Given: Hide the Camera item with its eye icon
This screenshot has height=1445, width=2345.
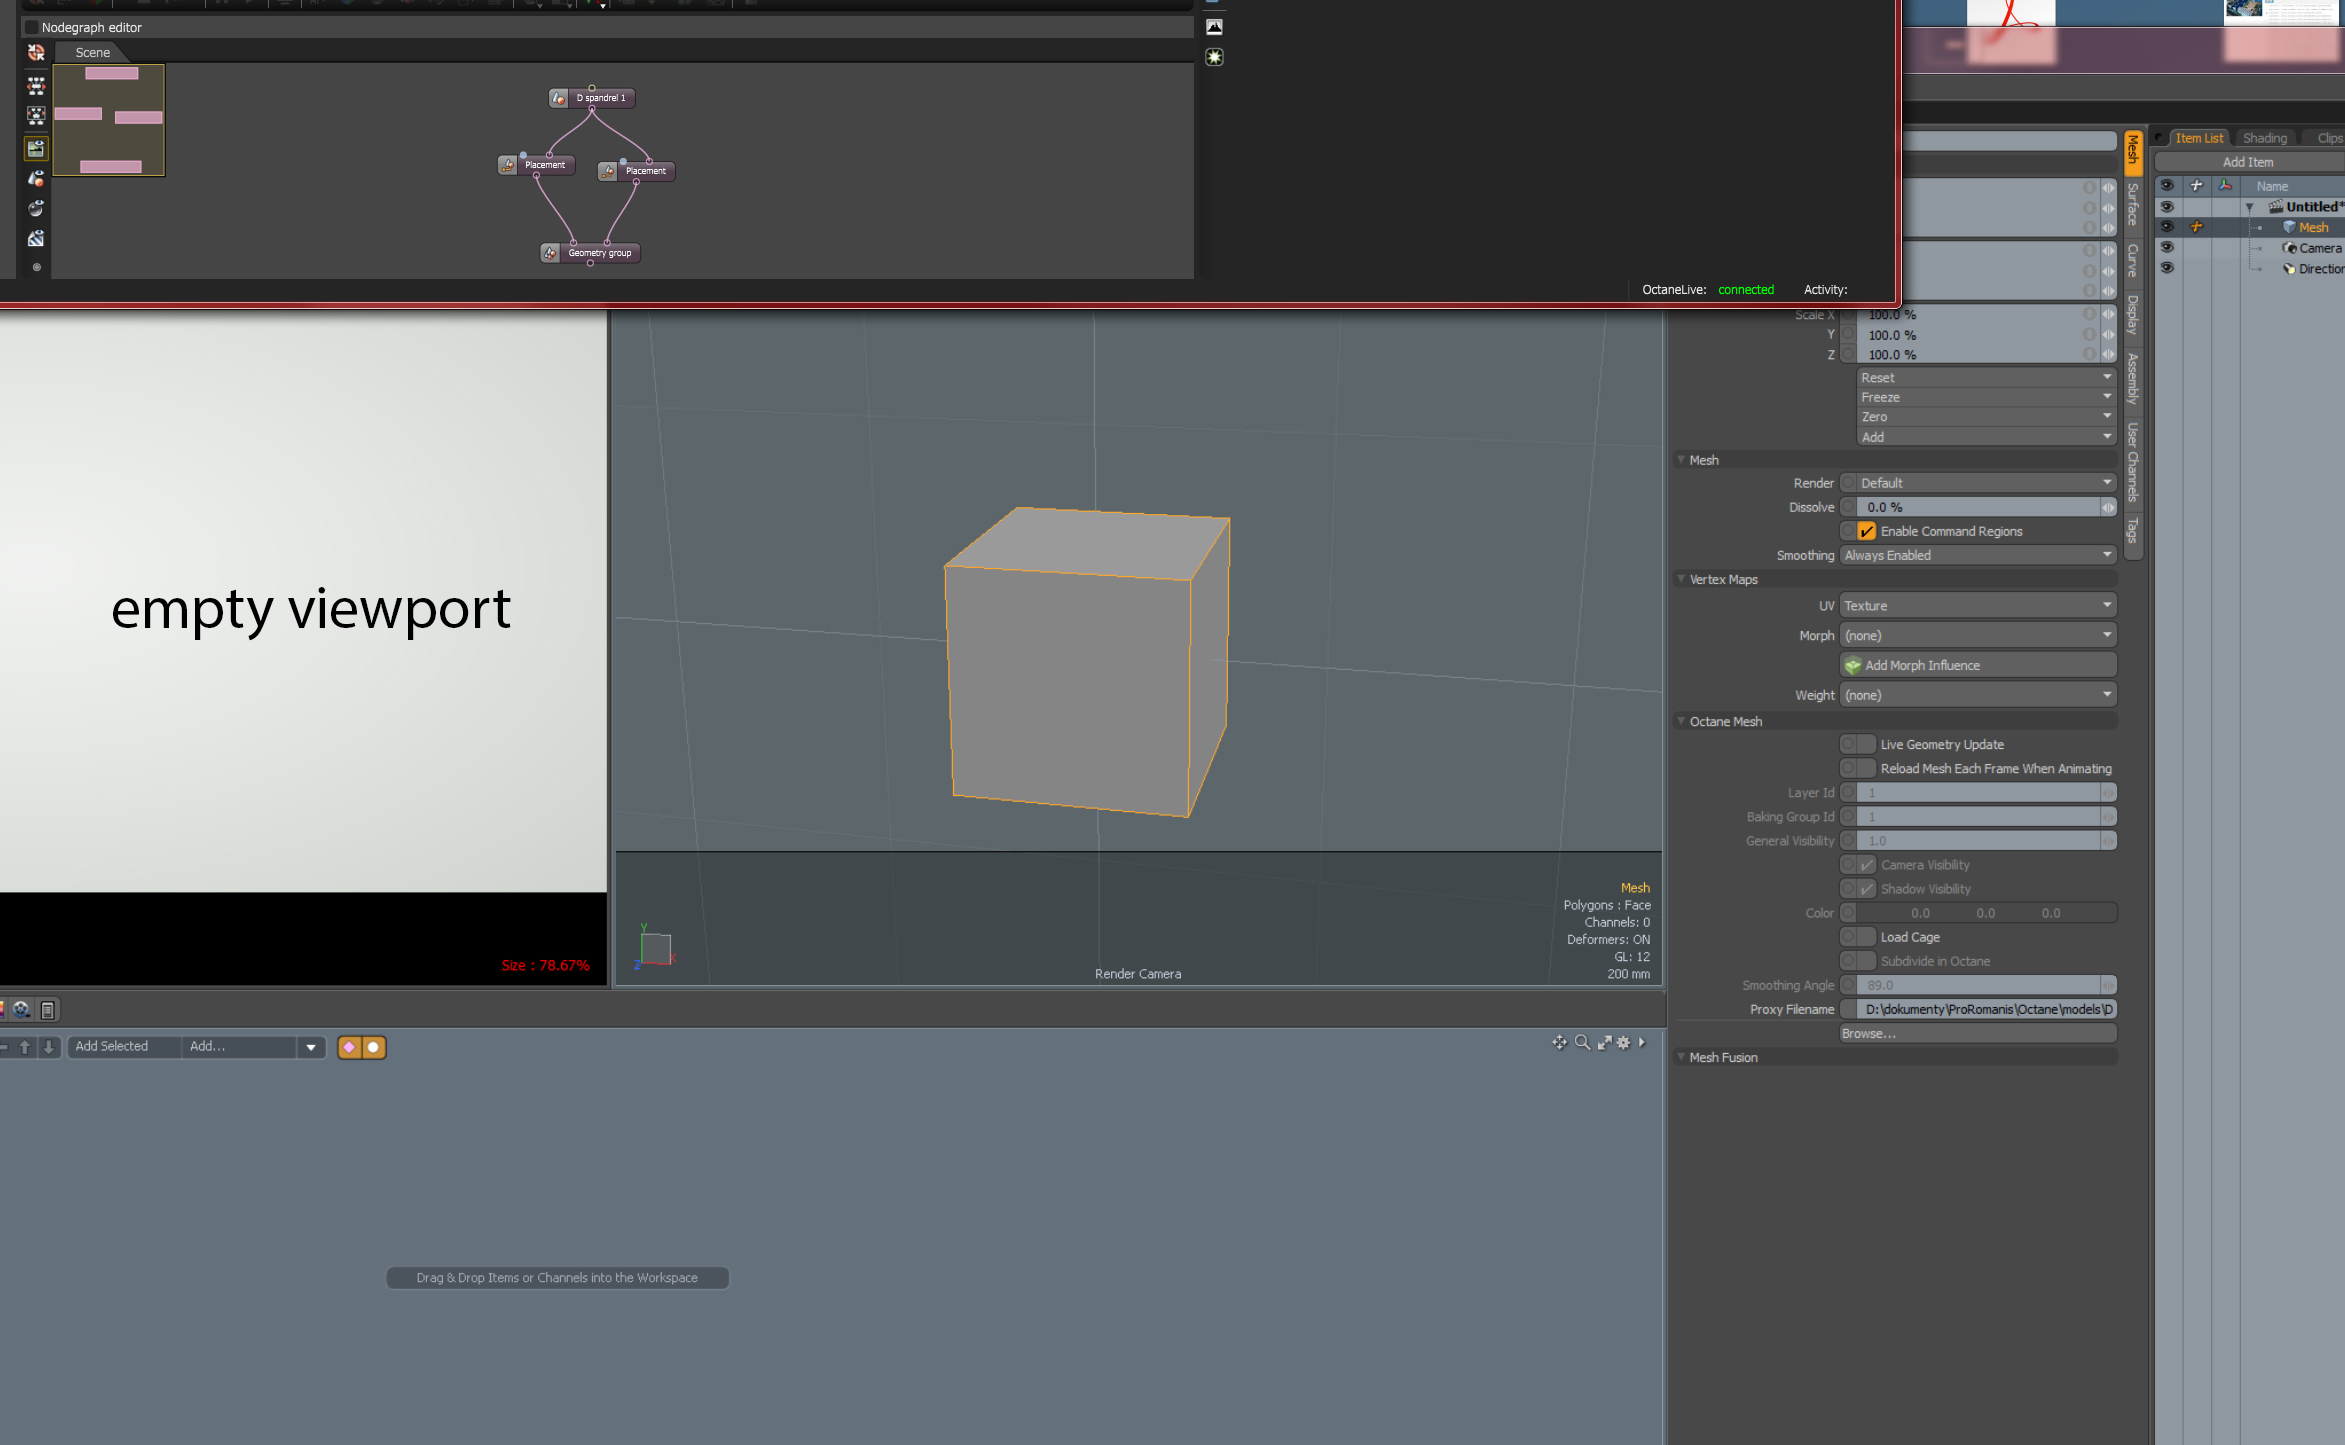Looking at the screenshot, I should 2167,248.
